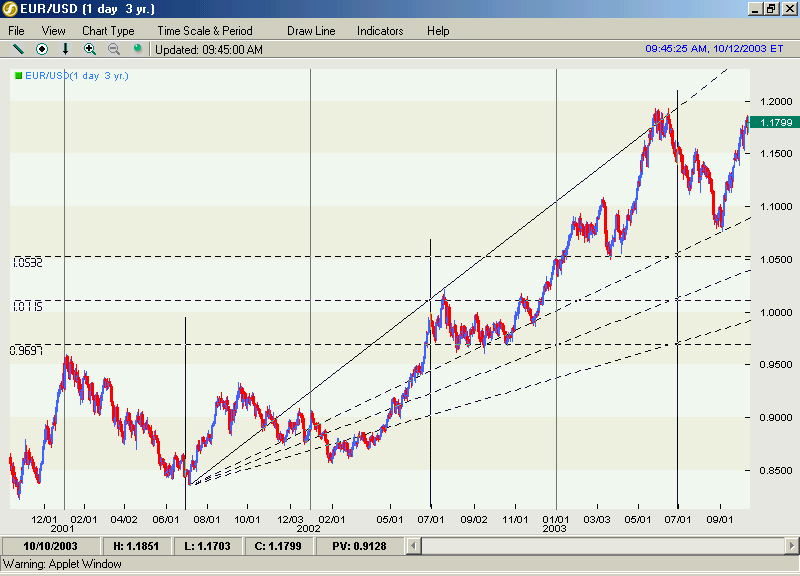Open the View menu

pos(54,31)
